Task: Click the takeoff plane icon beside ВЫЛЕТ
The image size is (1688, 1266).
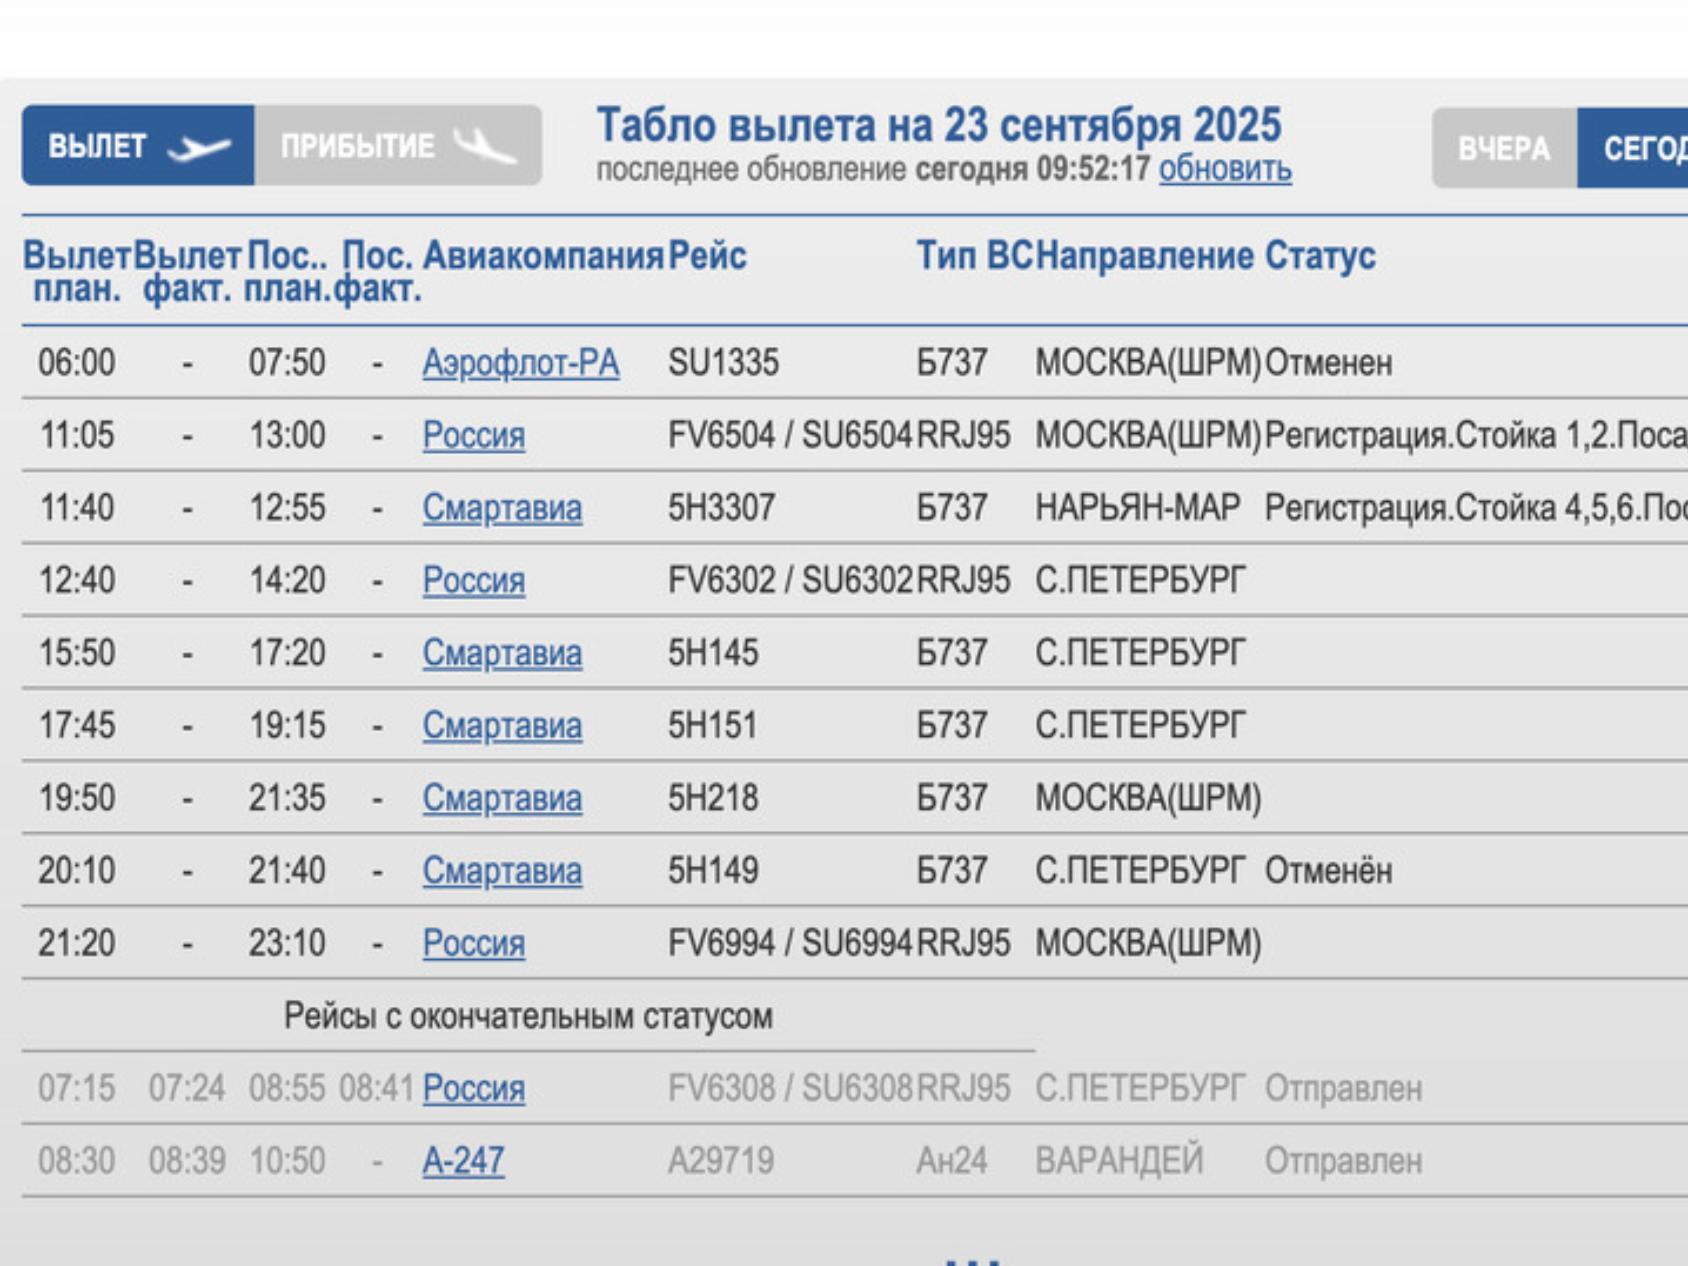Action: (x=199, y=148)
